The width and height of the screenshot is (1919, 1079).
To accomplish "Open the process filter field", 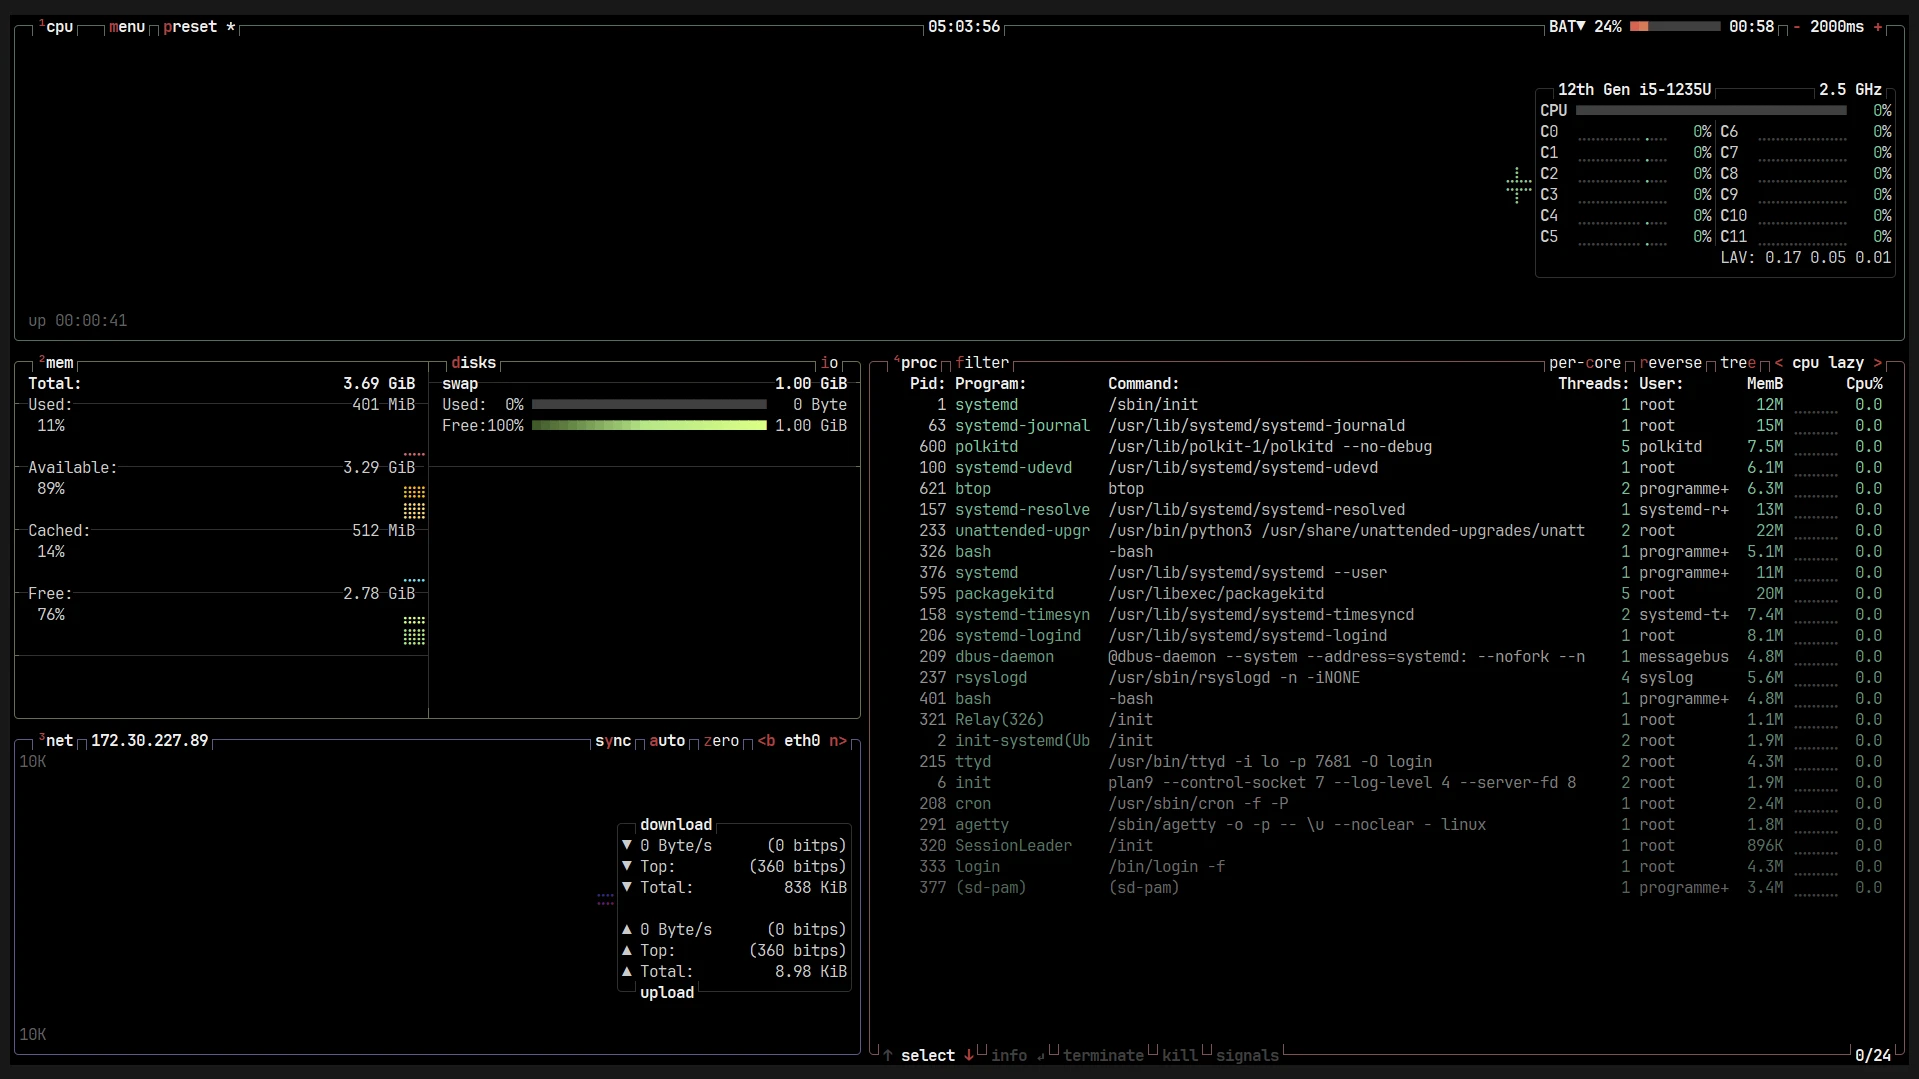I will click(982, 363).
